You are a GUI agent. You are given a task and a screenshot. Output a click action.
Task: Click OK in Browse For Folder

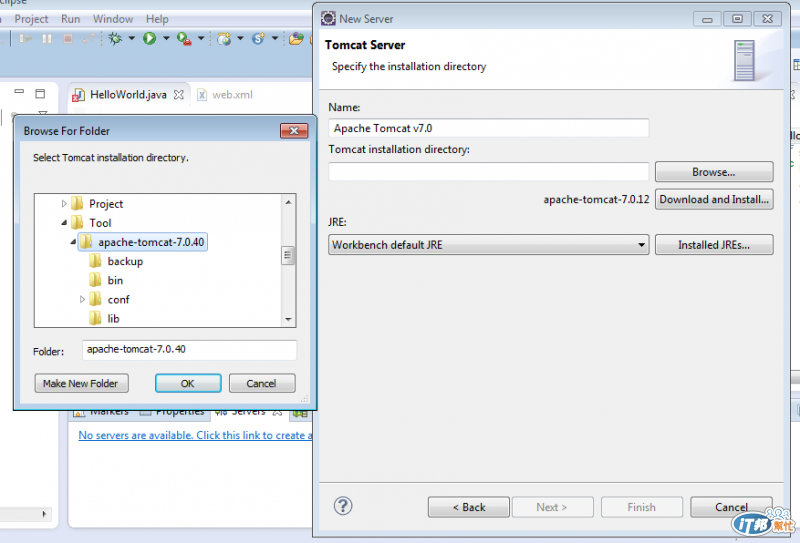[188, 383]
